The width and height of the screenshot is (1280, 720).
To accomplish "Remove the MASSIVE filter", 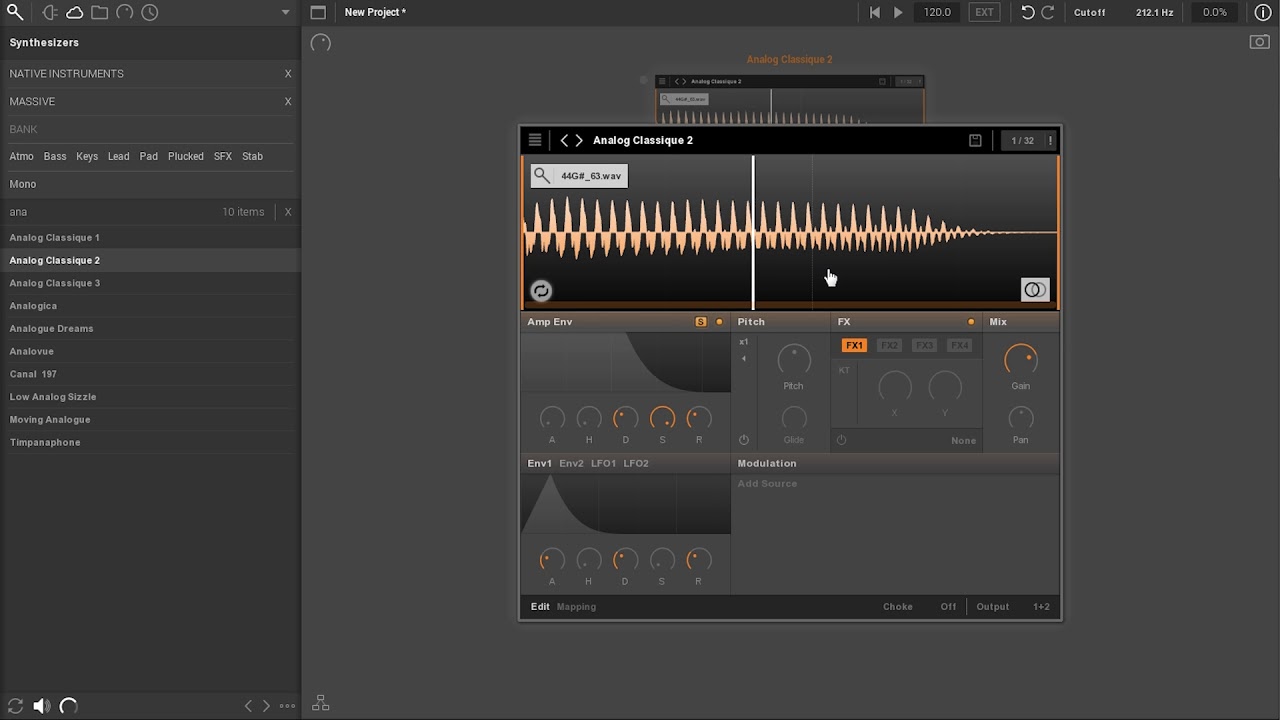I will pos(288,102).
